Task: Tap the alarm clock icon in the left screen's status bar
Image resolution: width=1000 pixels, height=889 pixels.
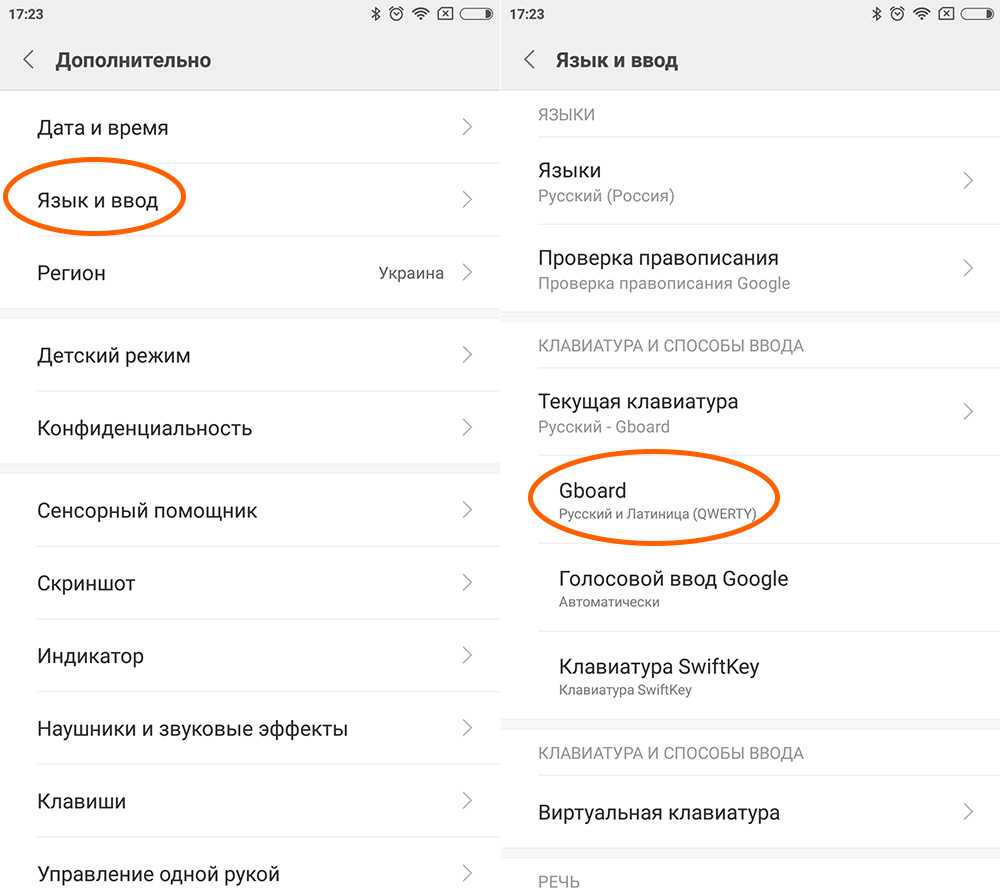Action: (397, 14)
